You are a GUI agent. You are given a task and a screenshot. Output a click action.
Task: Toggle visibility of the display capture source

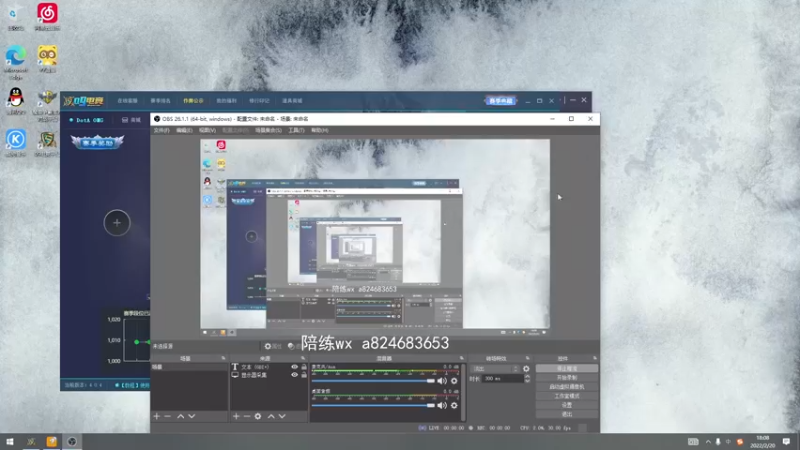point(294,375)
